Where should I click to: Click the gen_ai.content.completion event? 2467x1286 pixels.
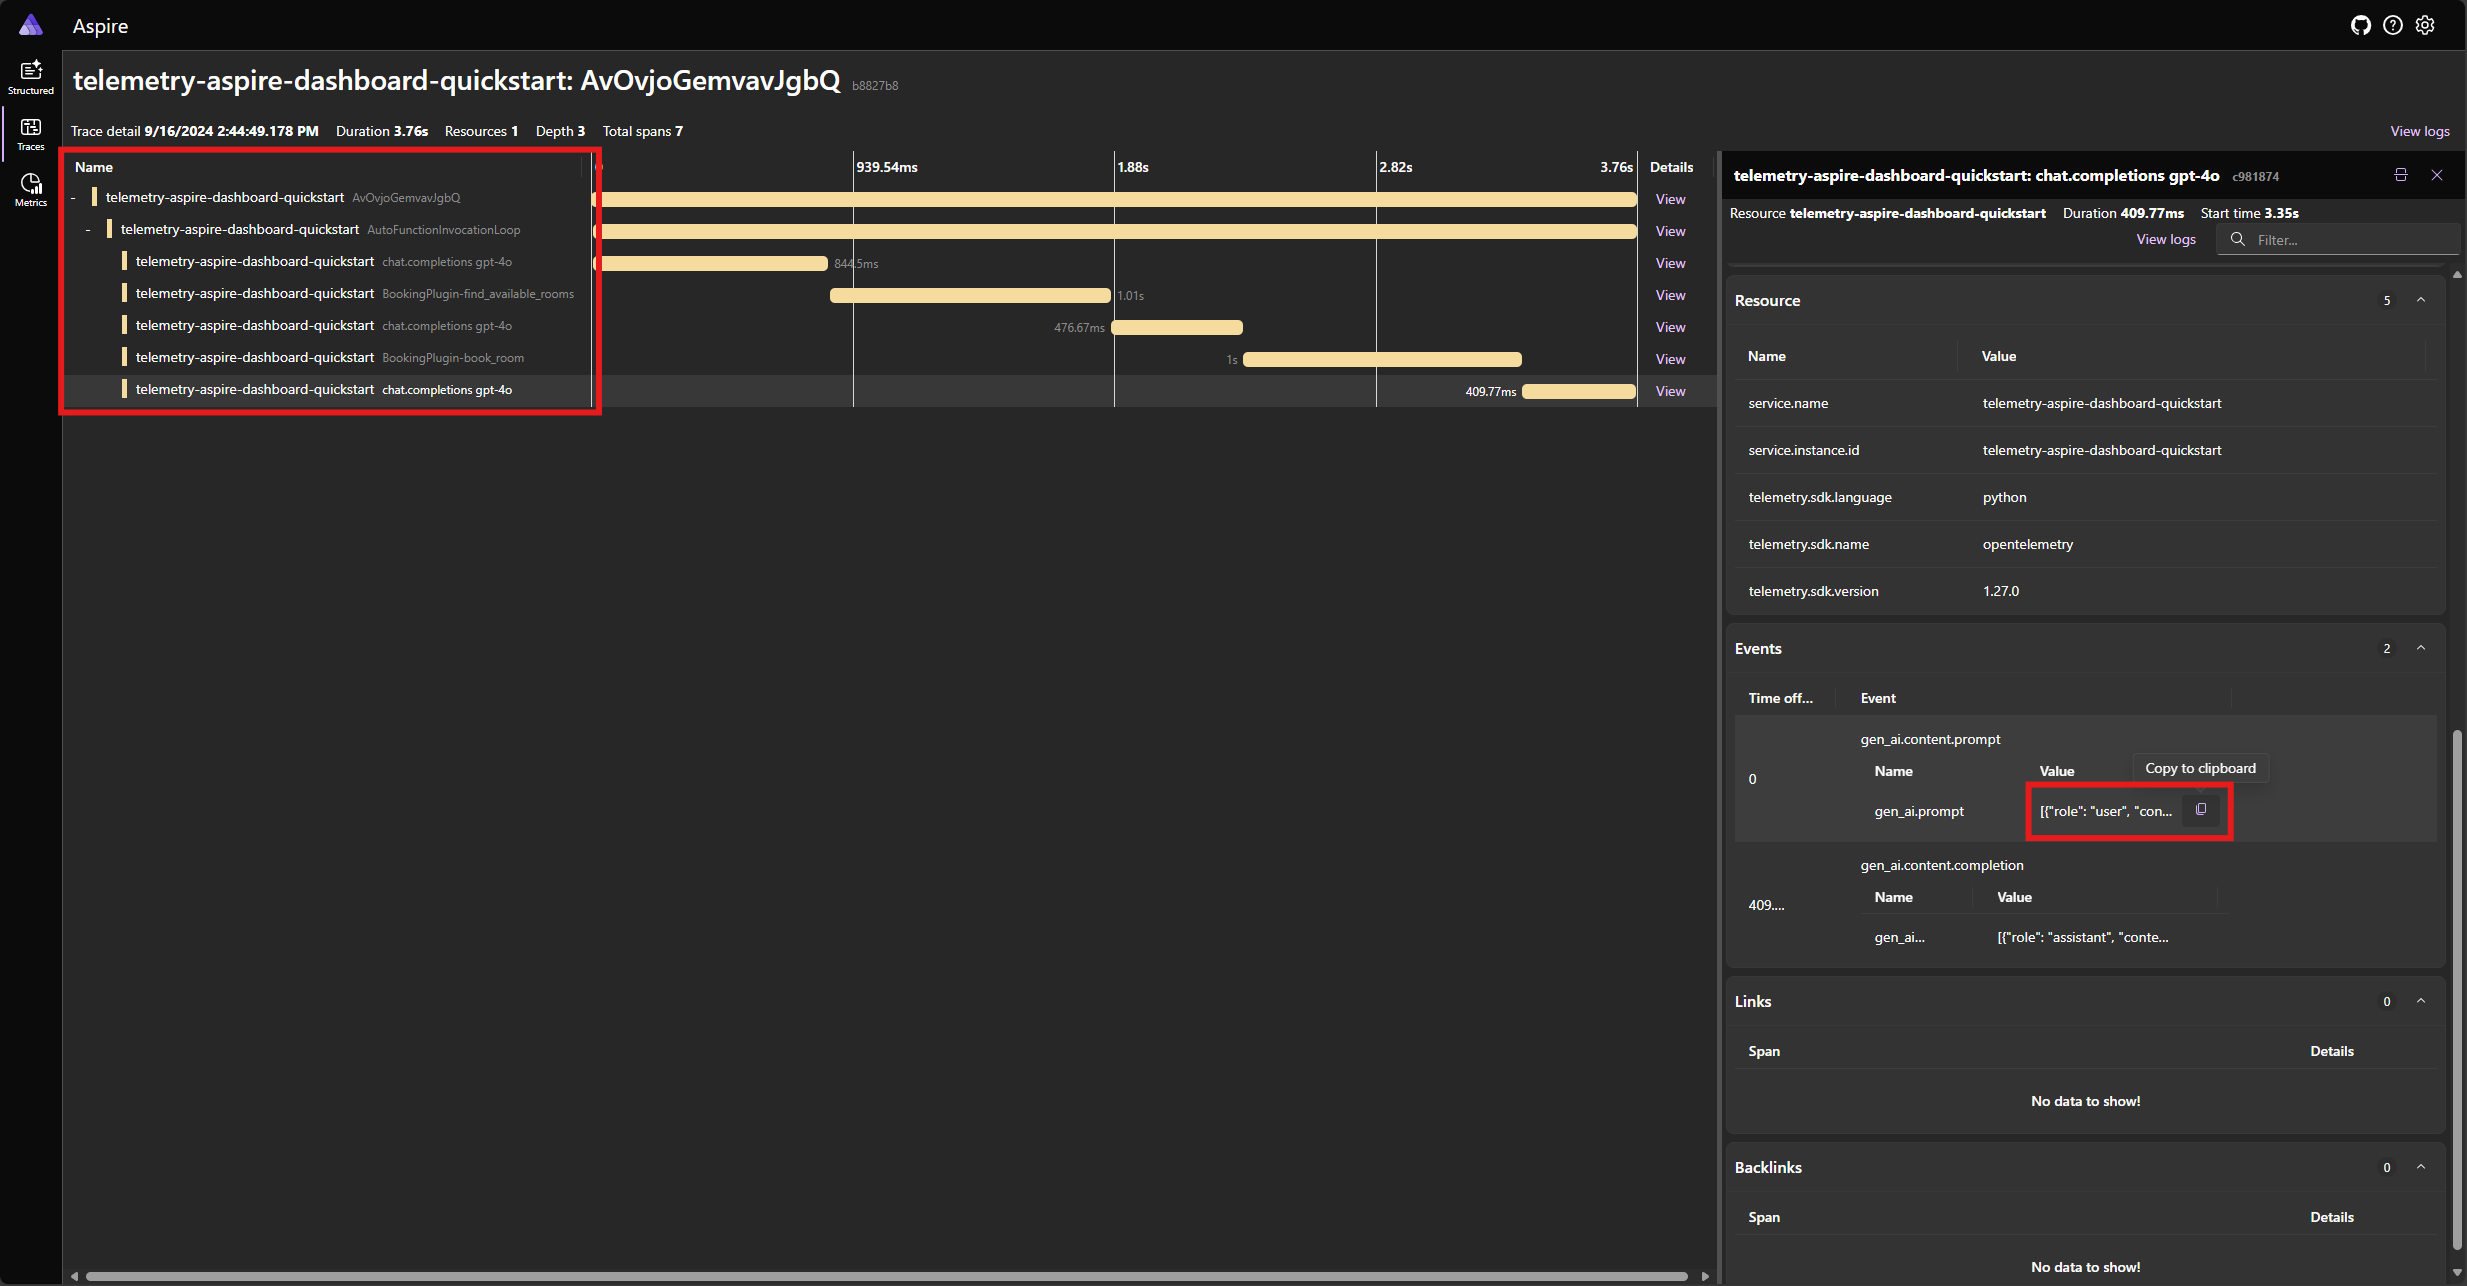tap(1942, 865)
